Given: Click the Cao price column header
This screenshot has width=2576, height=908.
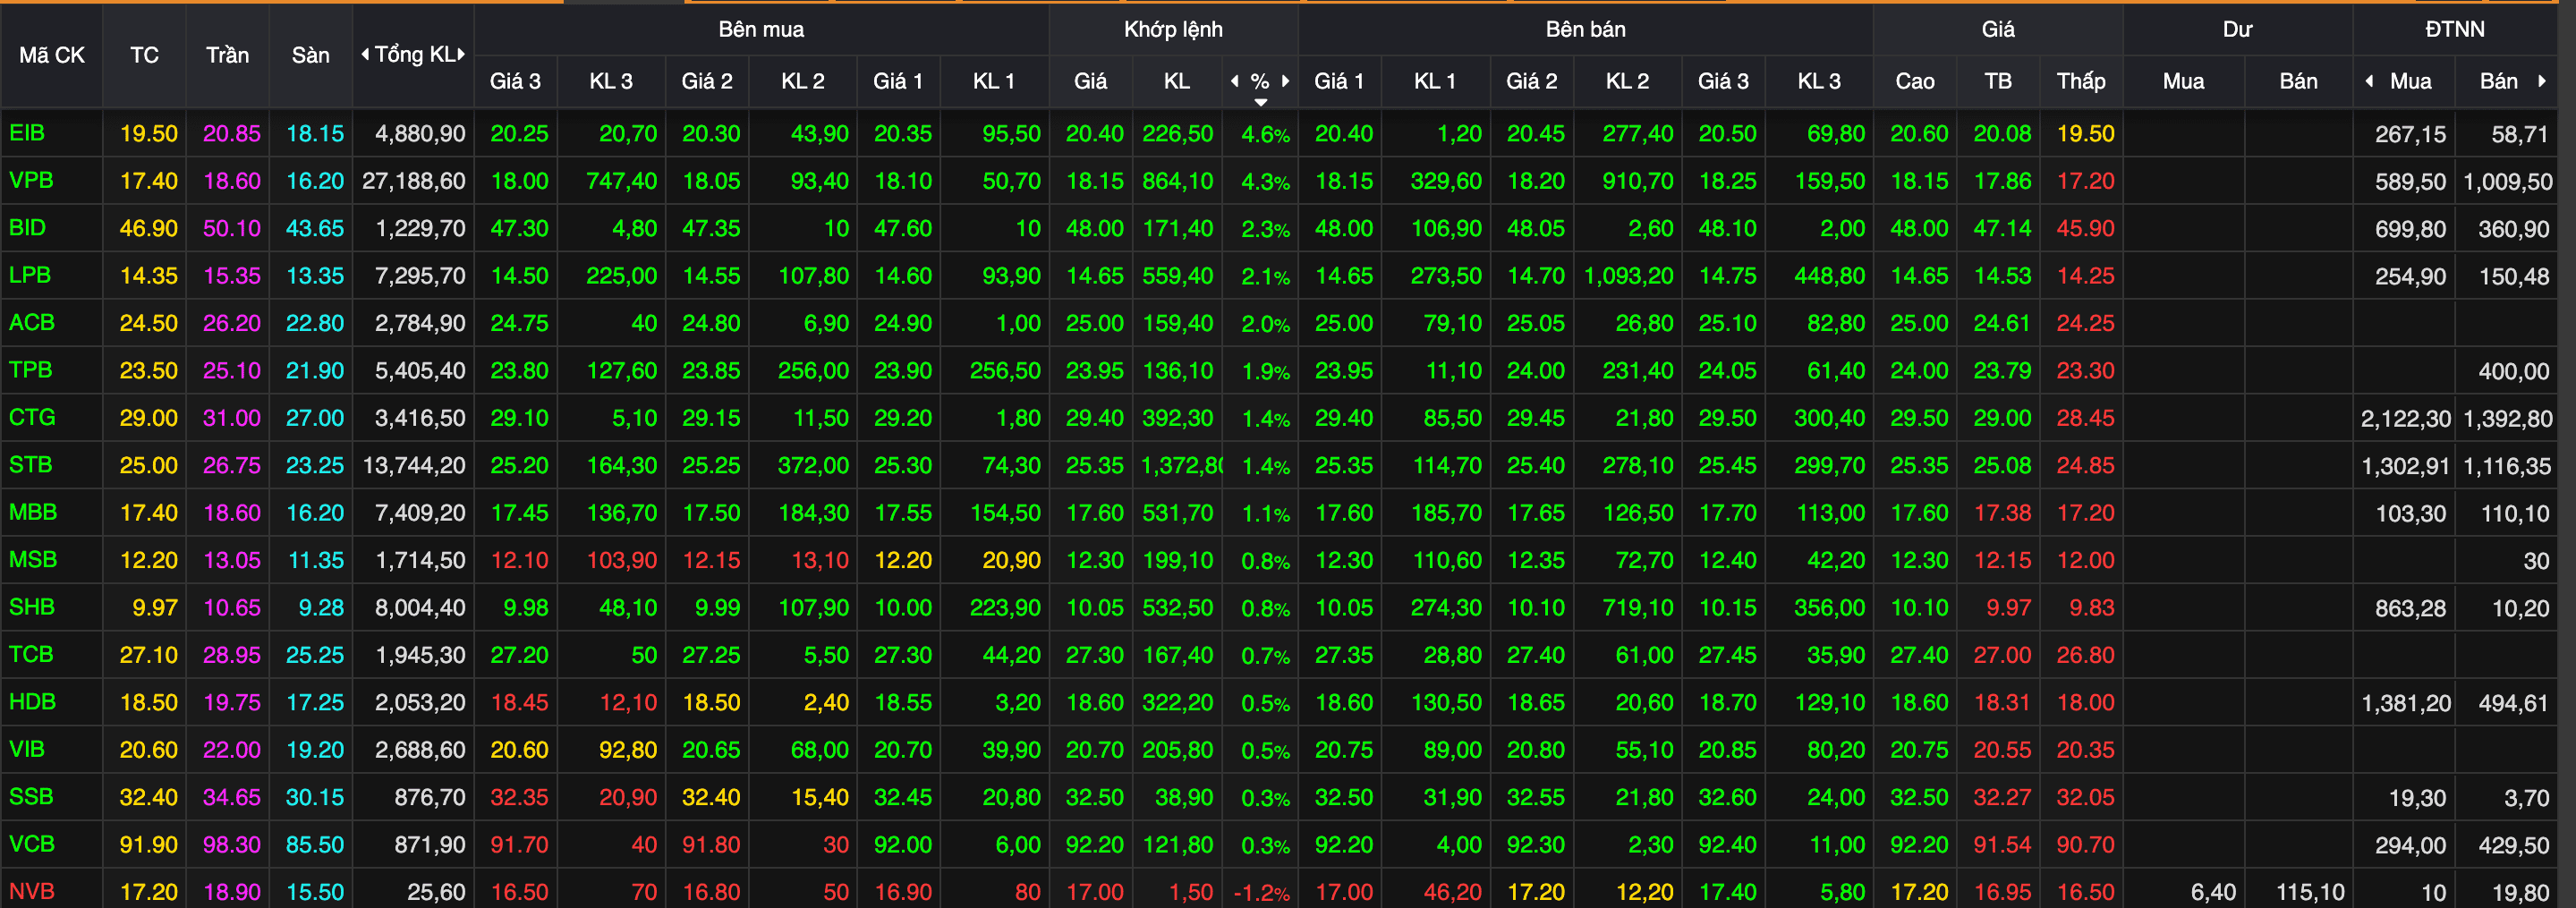Looking at the screenshot, I should click(x=1915, y=81).
